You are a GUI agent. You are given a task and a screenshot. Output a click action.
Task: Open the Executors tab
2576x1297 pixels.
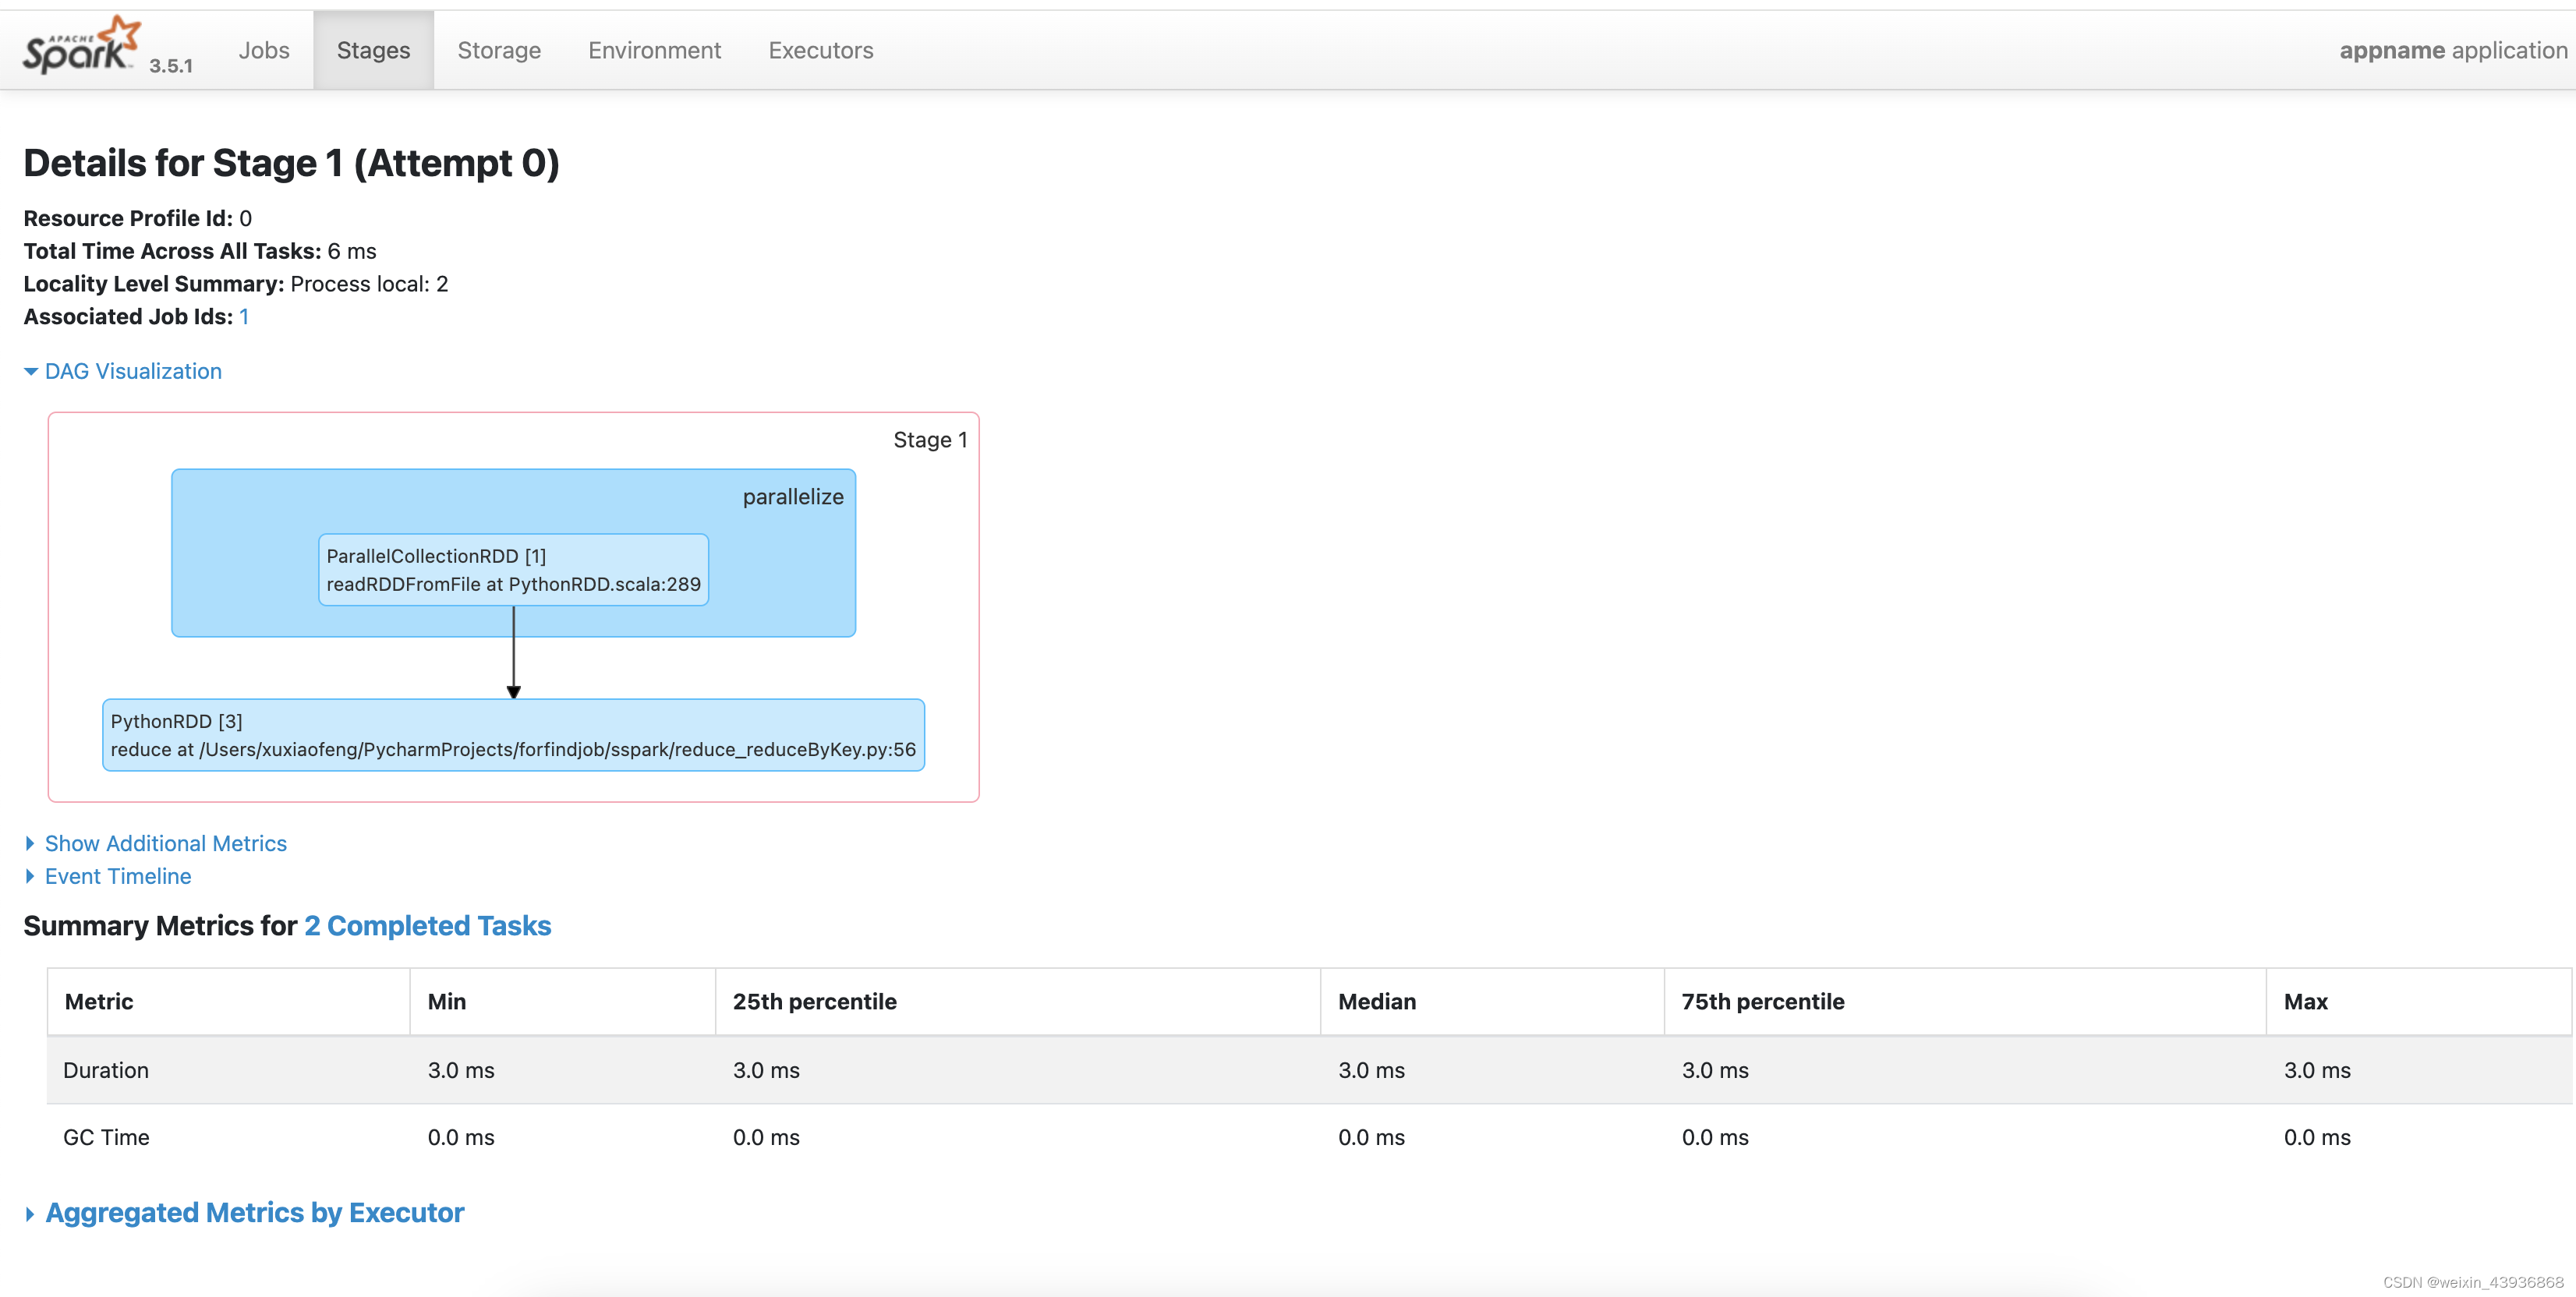[820, 49]
